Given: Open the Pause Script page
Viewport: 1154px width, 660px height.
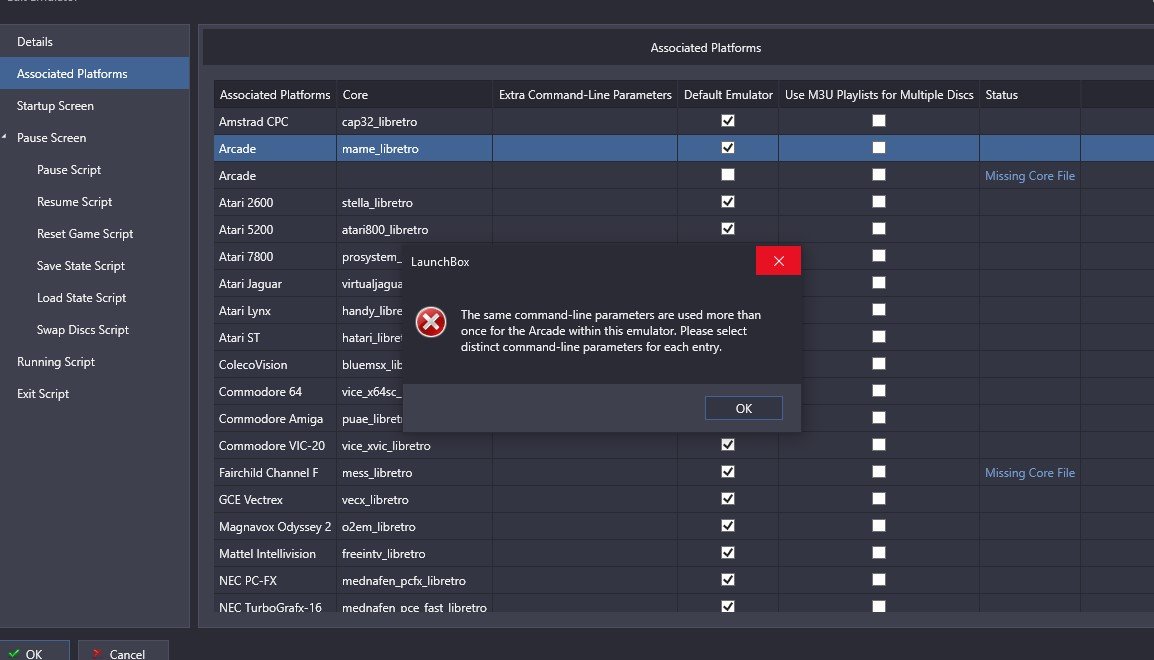Looking at the screenshot, I should 68,169.
